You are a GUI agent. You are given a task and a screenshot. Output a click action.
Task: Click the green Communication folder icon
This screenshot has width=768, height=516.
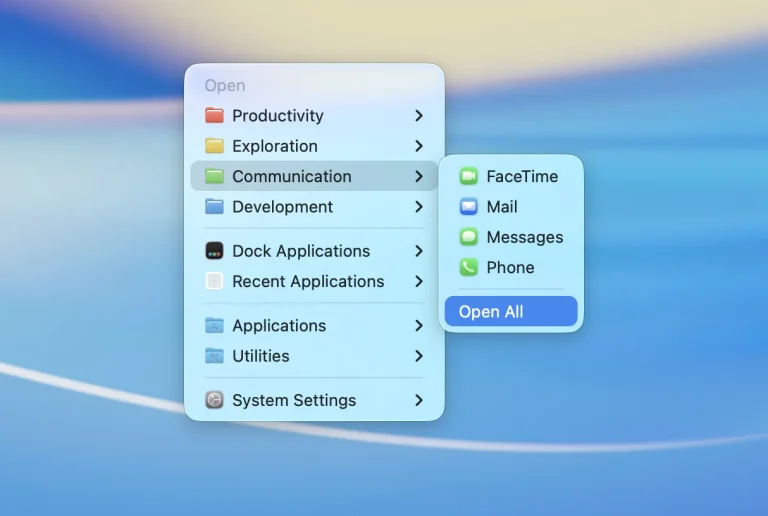click(x=214, y=176)
